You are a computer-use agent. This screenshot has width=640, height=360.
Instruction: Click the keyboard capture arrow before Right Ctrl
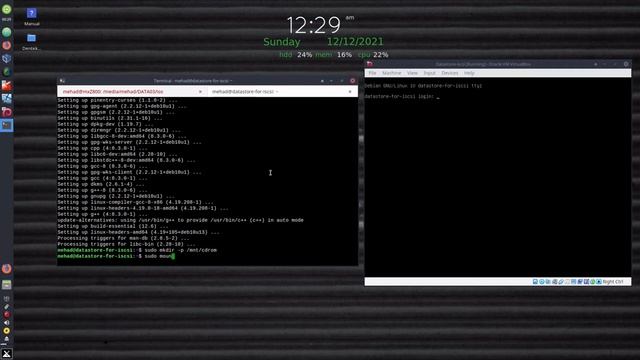click(x=599, y=282)
